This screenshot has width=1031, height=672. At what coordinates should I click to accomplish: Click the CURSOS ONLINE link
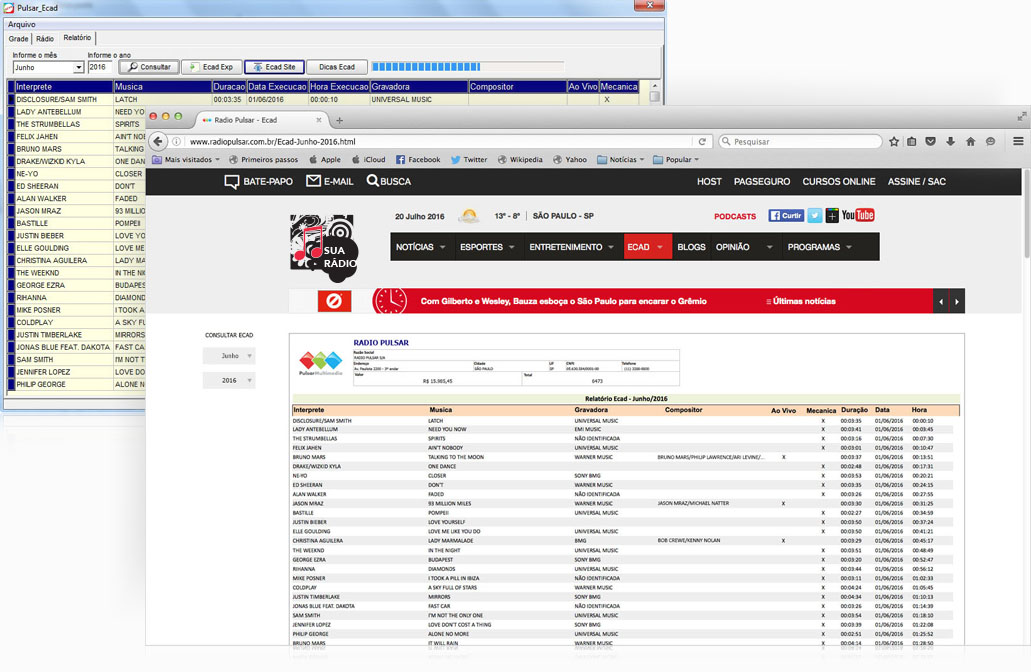coord(838,181)
